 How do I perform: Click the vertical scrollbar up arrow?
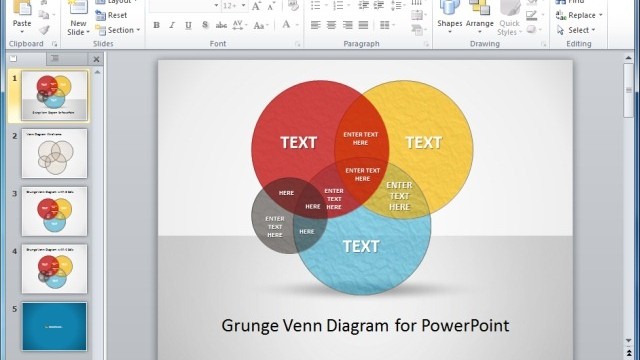[x=628, y=58]
